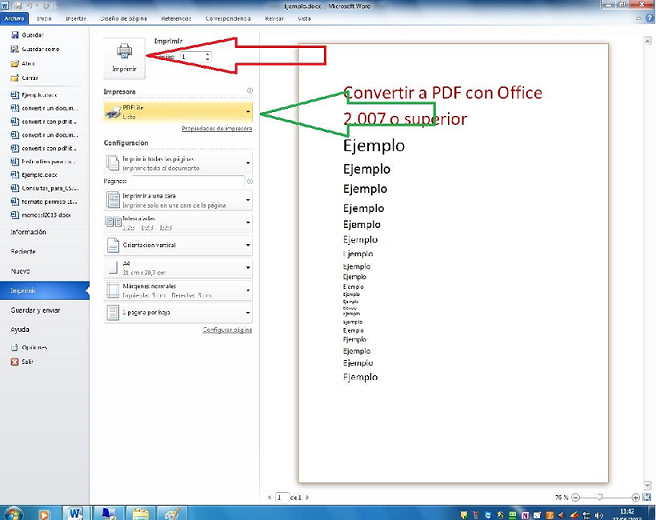Click the info icon beside Impresora heading
This screenshot has height=520, width=656.
(x=250, y=90)
